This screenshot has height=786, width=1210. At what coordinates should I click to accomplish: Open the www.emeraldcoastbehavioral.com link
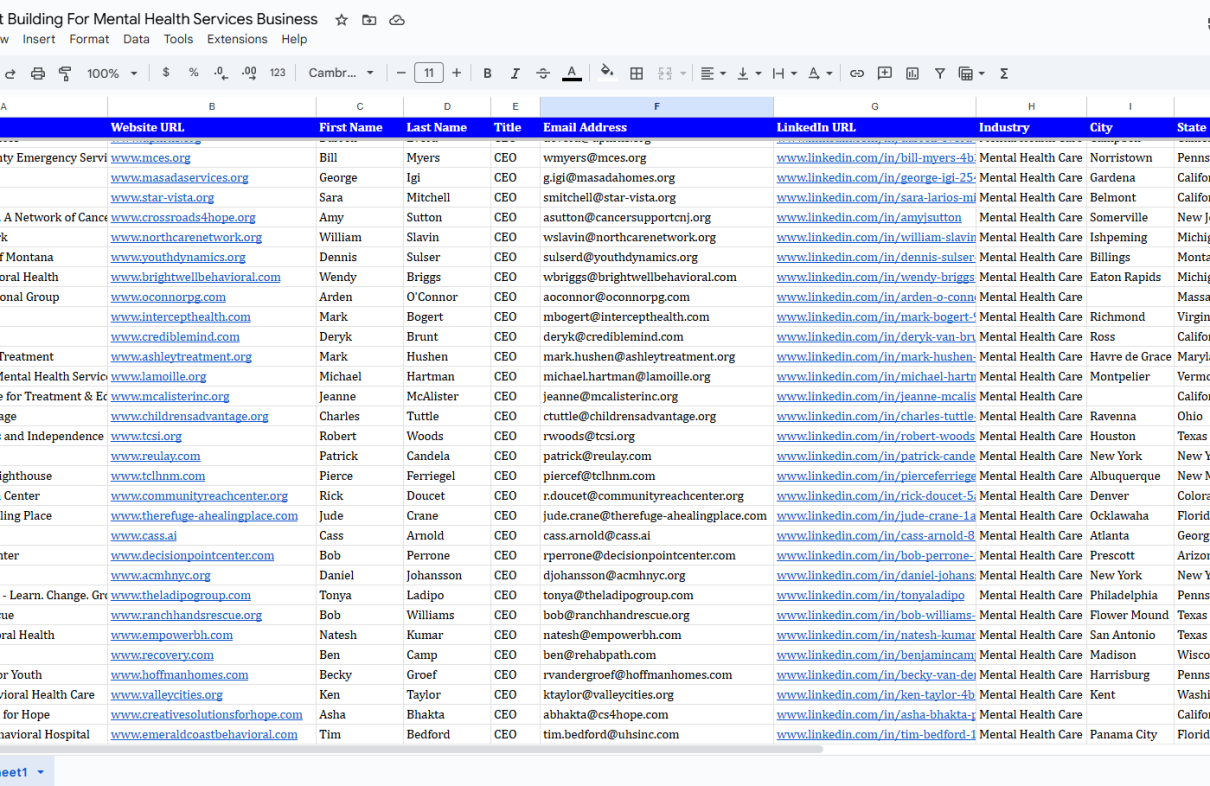pyautogui.click(x=204, y=734)
